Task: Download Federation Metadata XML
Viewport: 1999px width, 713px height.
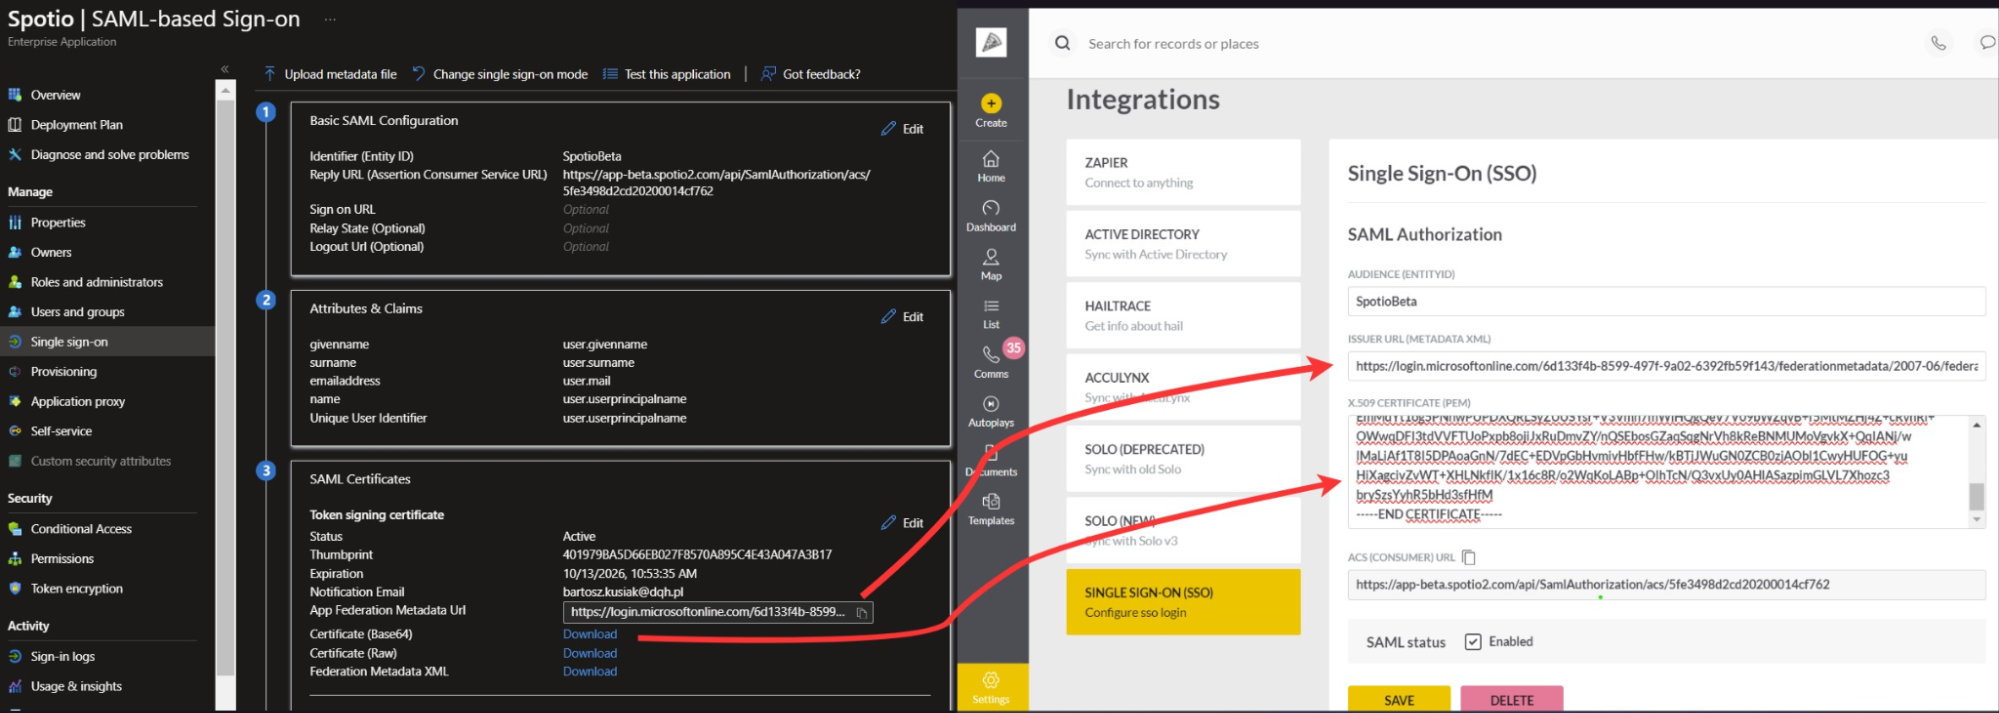Action: [590, 671]
